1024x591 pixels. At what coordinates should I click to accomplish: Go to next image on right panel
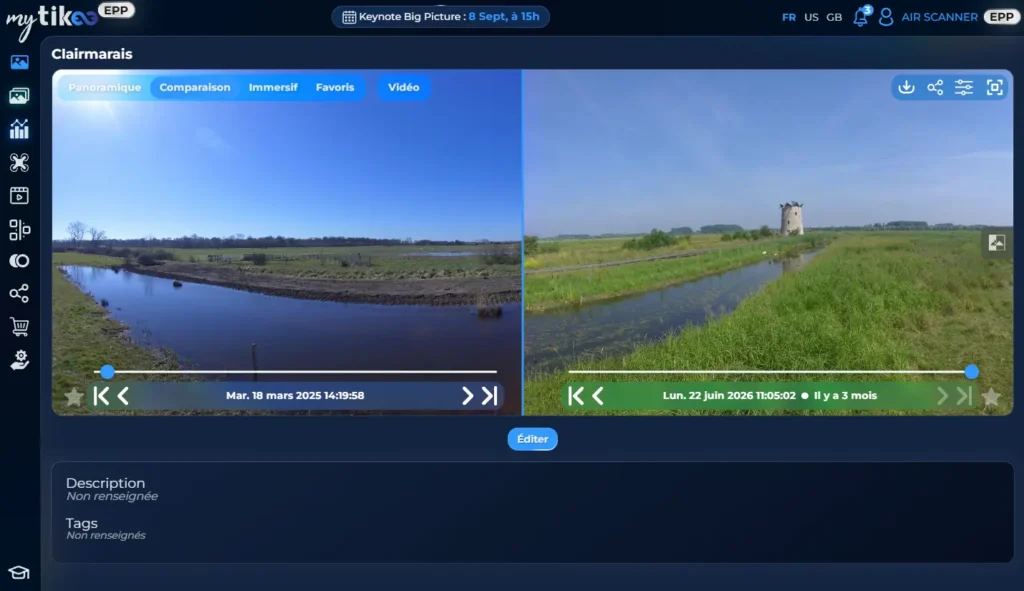942,396
